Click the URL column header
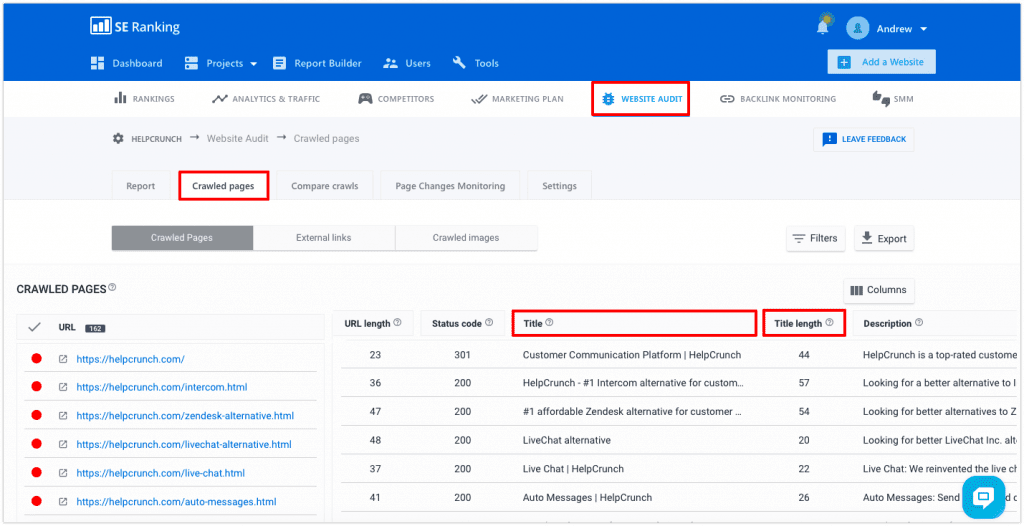Viewport: 1024px width, 526px height. pos(66,327)
